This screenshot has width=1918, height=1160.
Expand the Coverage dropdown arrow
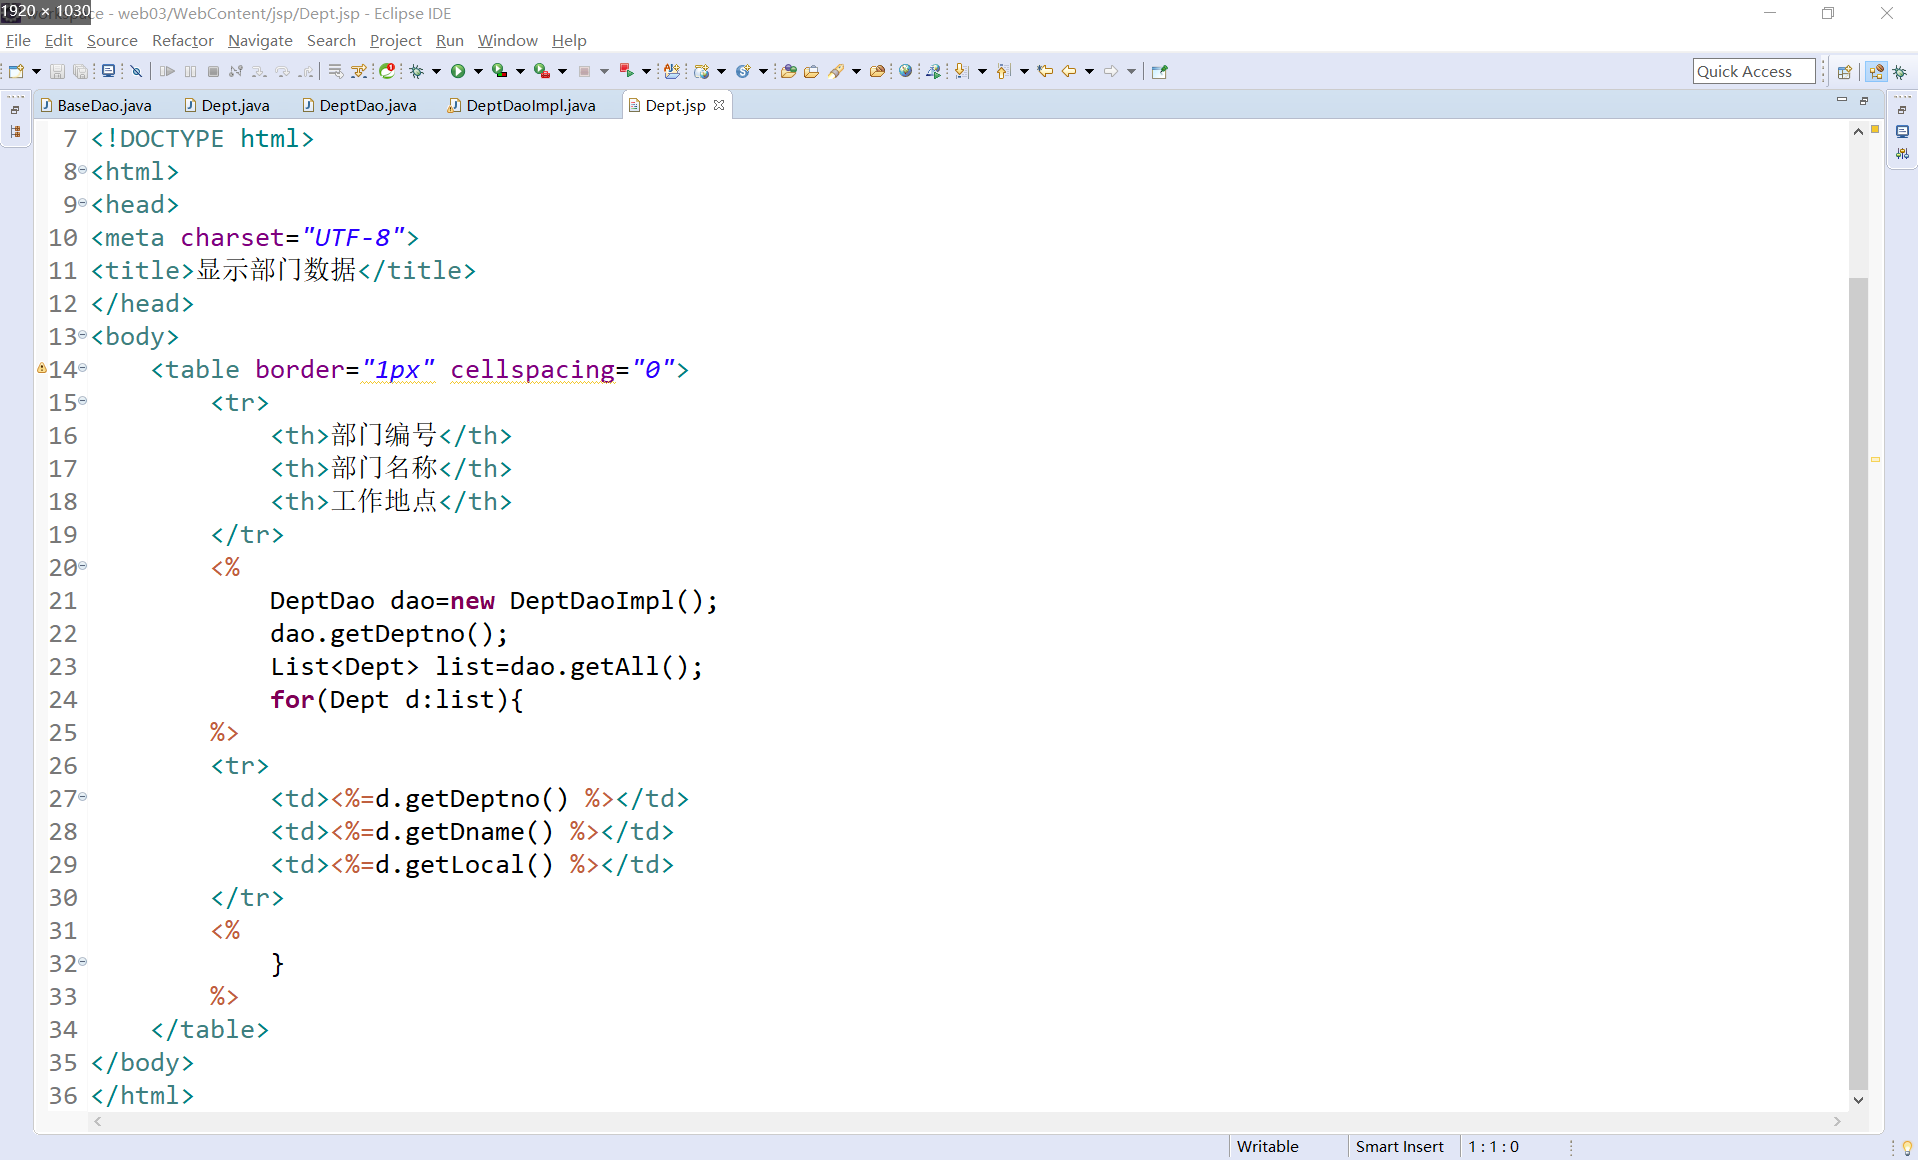pos(520,71)
